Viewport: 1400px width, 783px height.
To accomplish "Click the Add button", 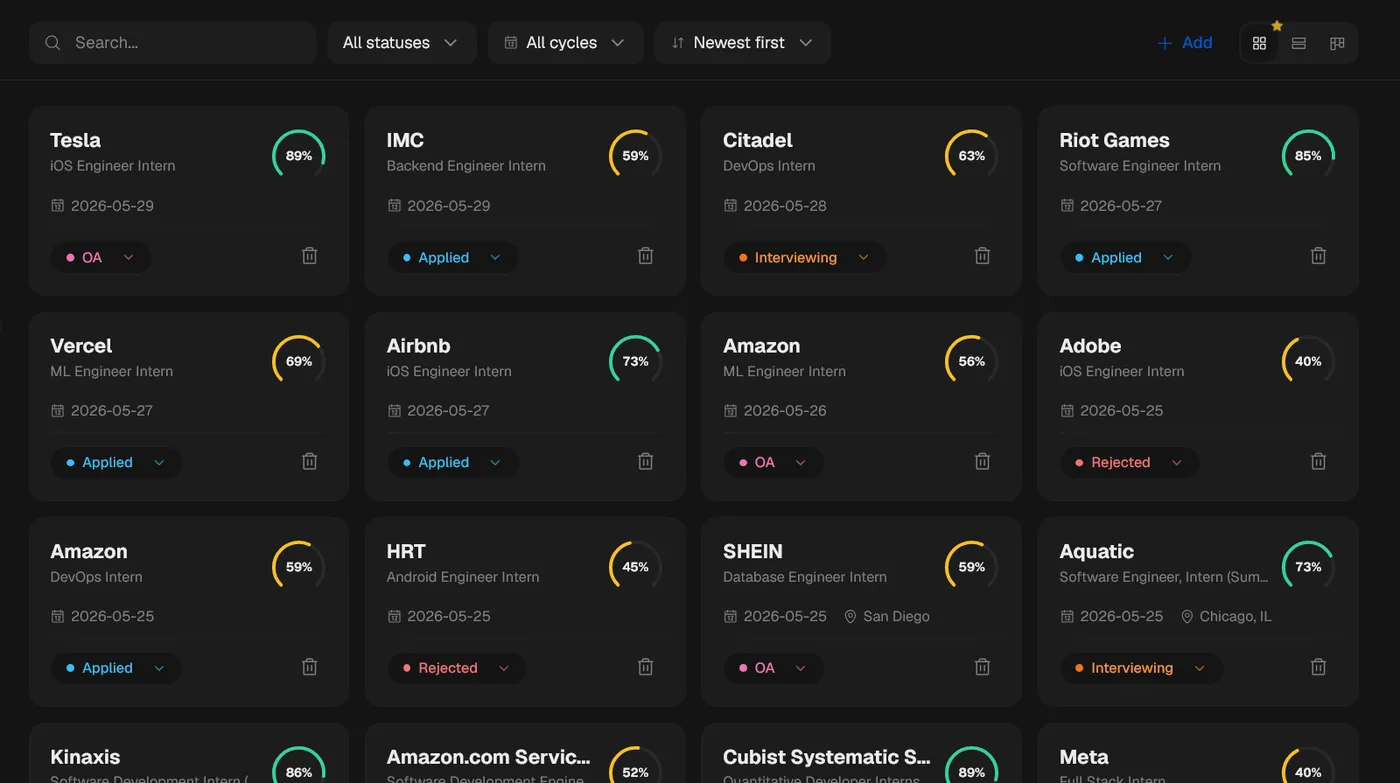I will (1185, 43).
